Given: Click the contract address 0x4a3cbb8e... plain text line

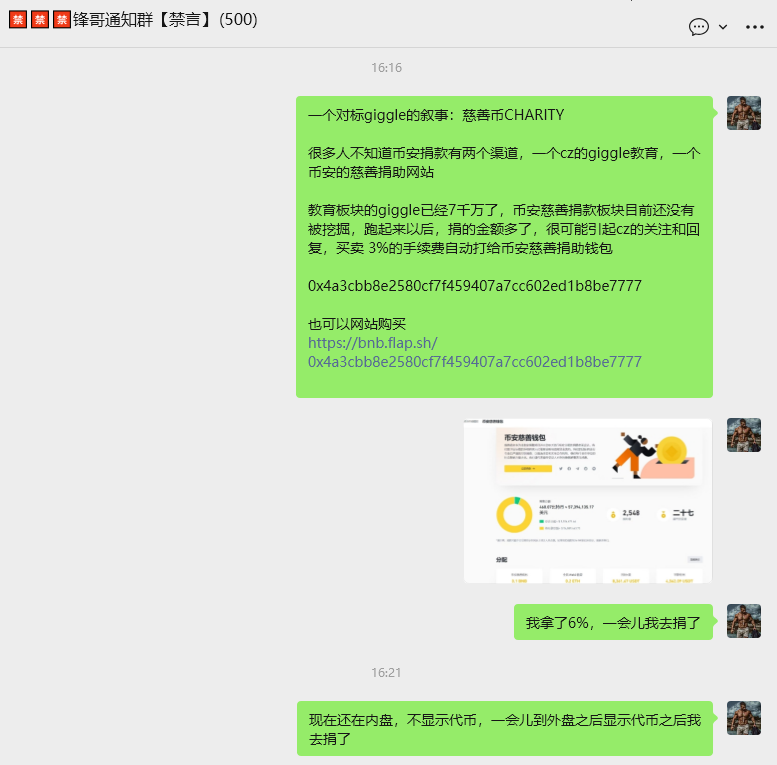Looking at the screenshot, I should (475, 286).
